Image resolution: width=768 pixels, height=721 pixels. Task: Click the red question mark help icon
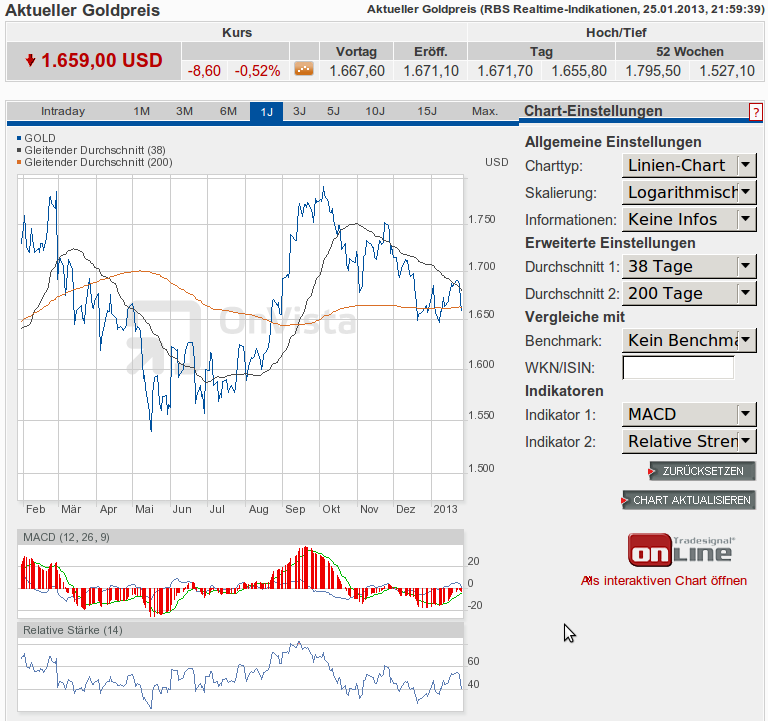click(x=755, y=112)
